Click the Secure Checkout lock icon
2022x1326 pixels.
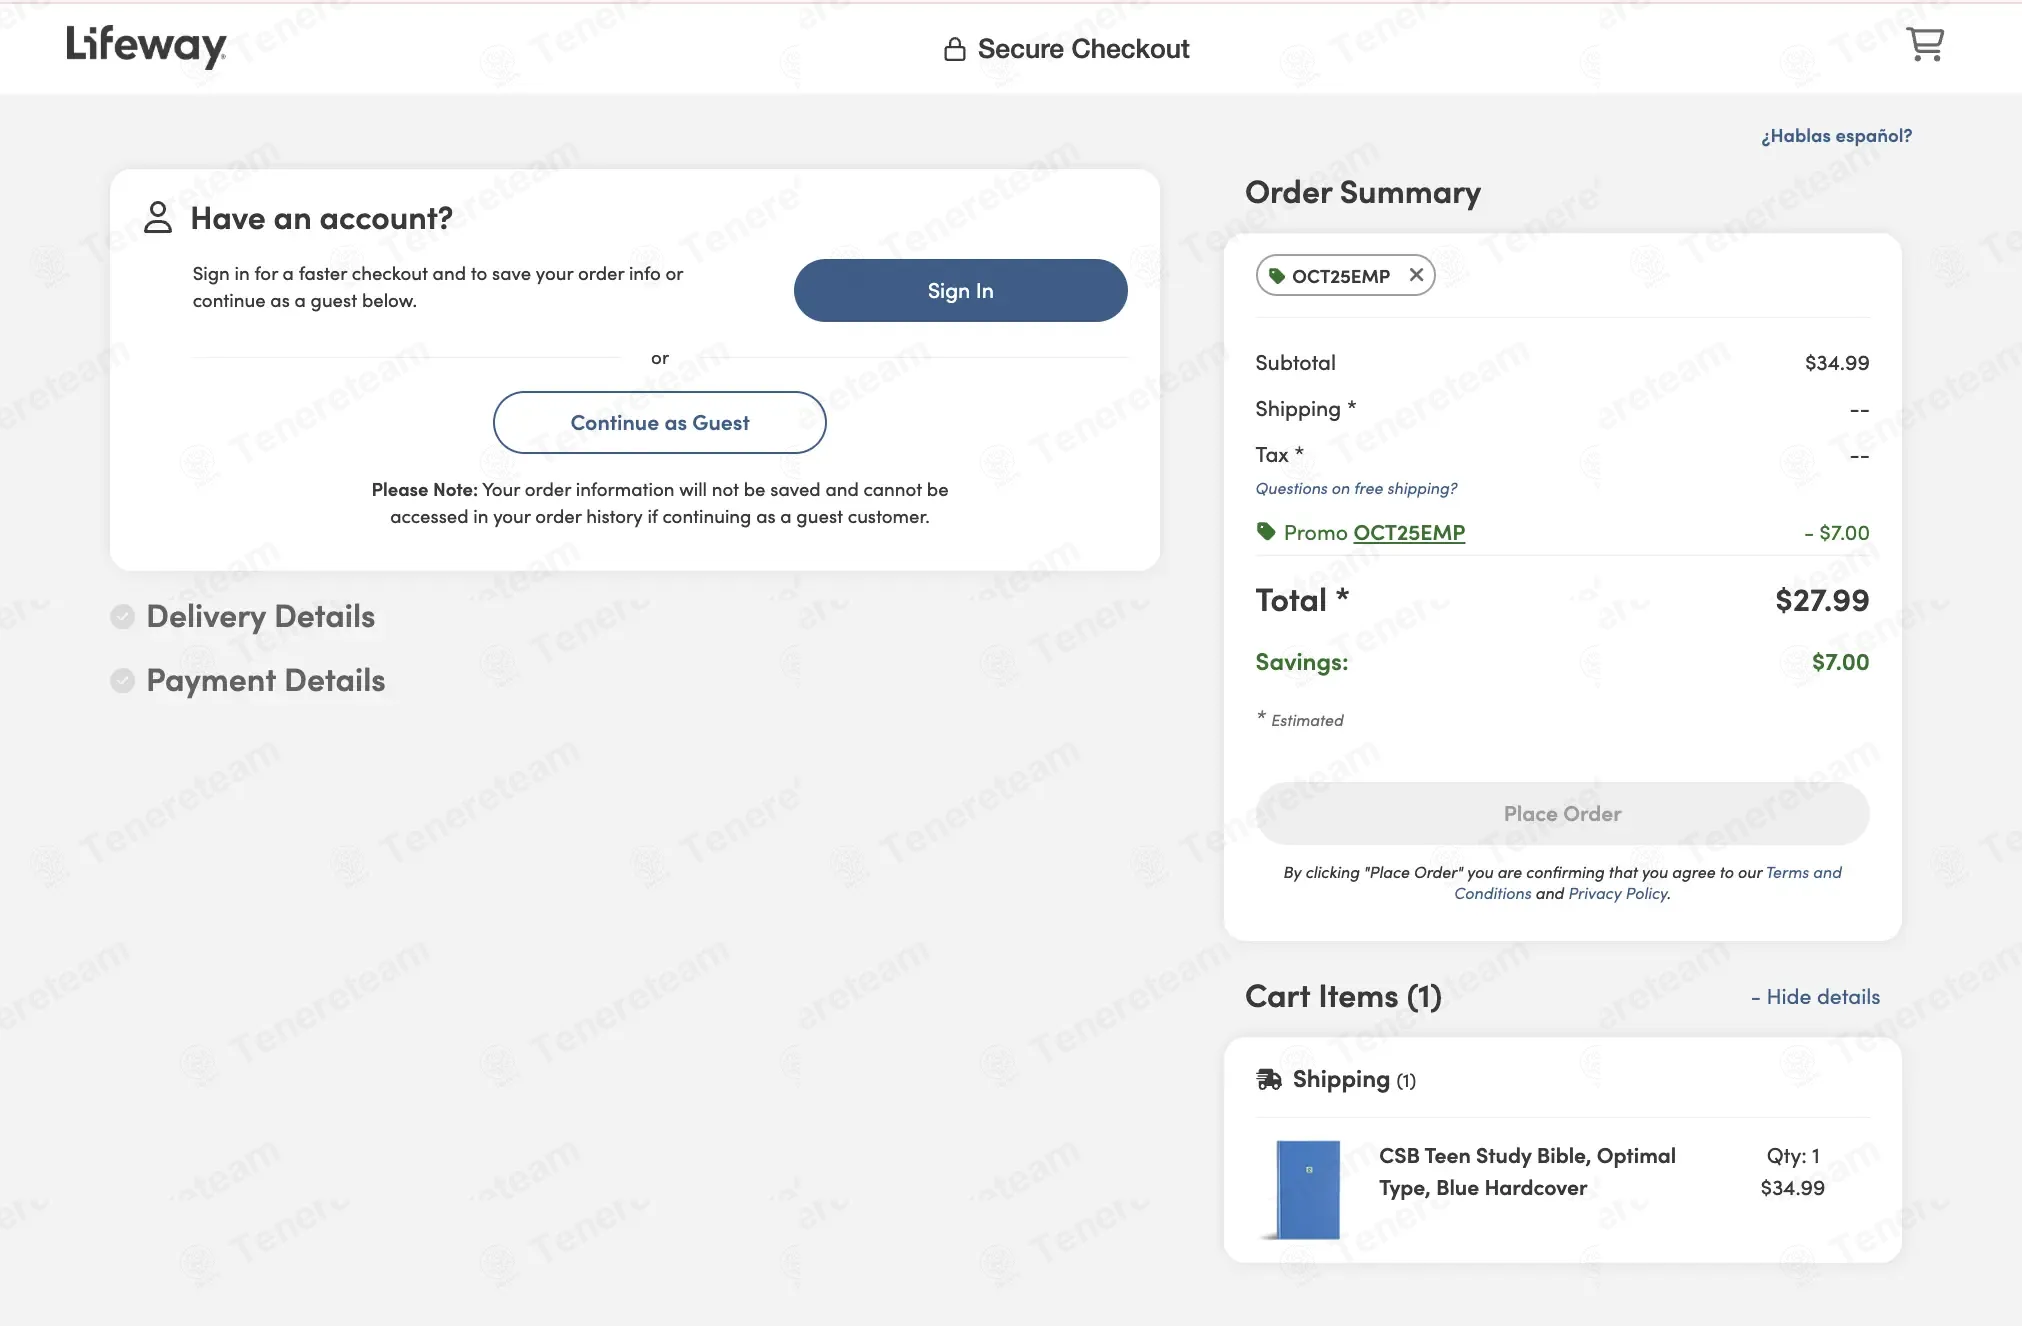955,49
